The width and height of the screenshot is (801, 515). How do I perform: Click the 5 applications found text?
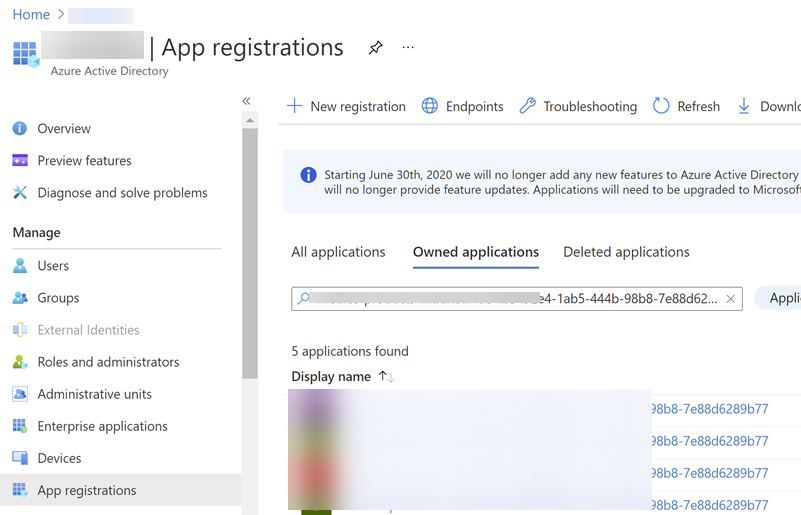pos(350,352)
